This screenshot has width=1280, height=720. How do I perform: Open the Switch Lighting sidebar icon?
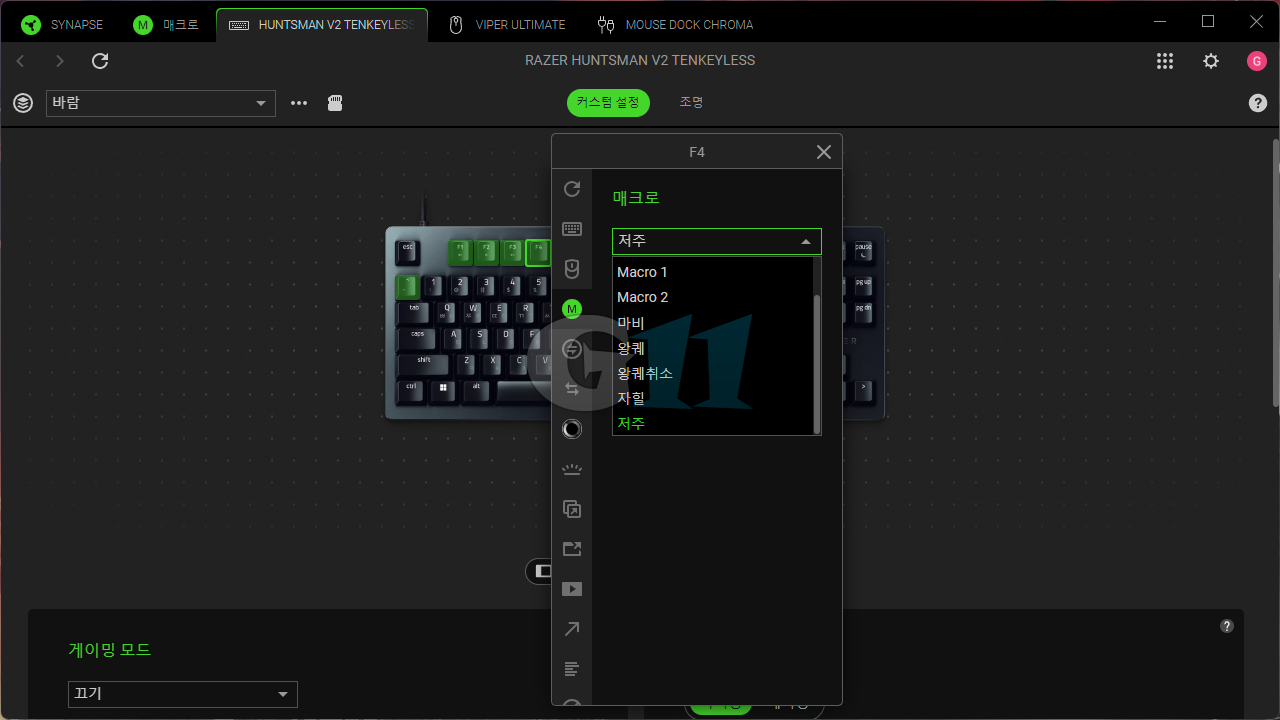(572, 469)
